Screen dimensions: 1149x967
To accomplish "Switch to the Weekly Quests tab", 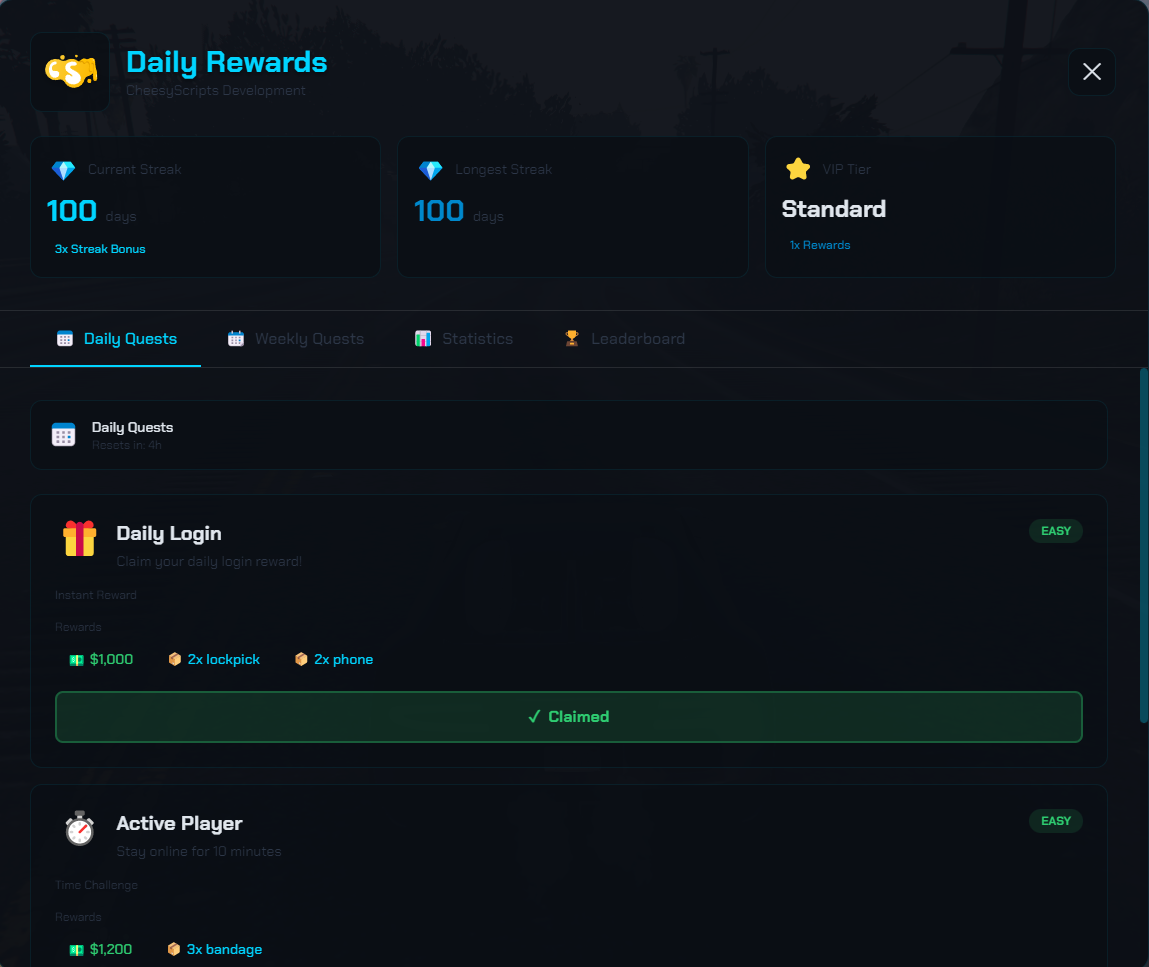I will pos(296,338).
